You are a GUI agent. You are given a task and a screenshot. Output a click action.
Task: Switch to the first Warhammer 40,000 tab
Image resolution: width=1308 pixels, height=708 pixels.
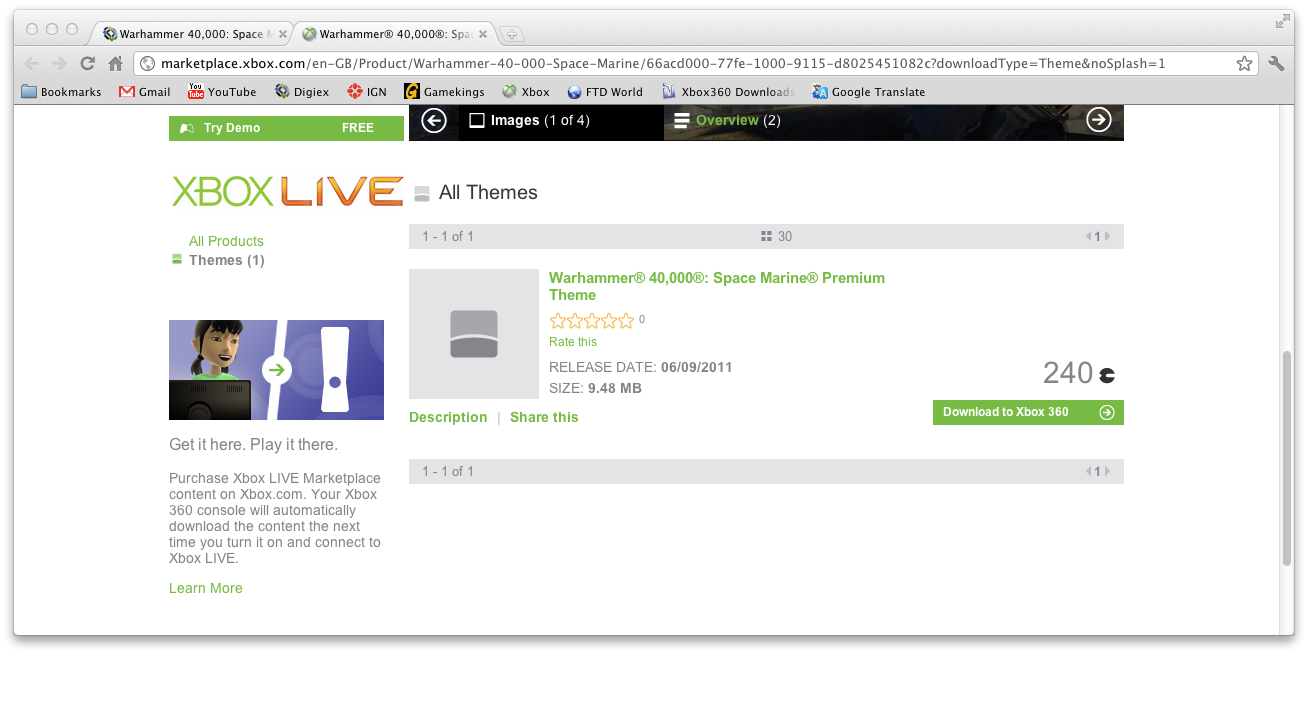188,34
